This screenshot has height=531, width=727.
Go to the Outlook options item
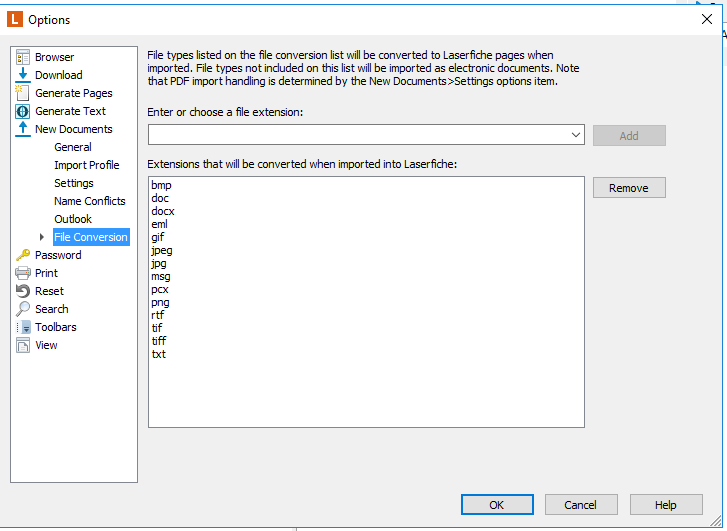pyautogui.click(x=73, y=219)
